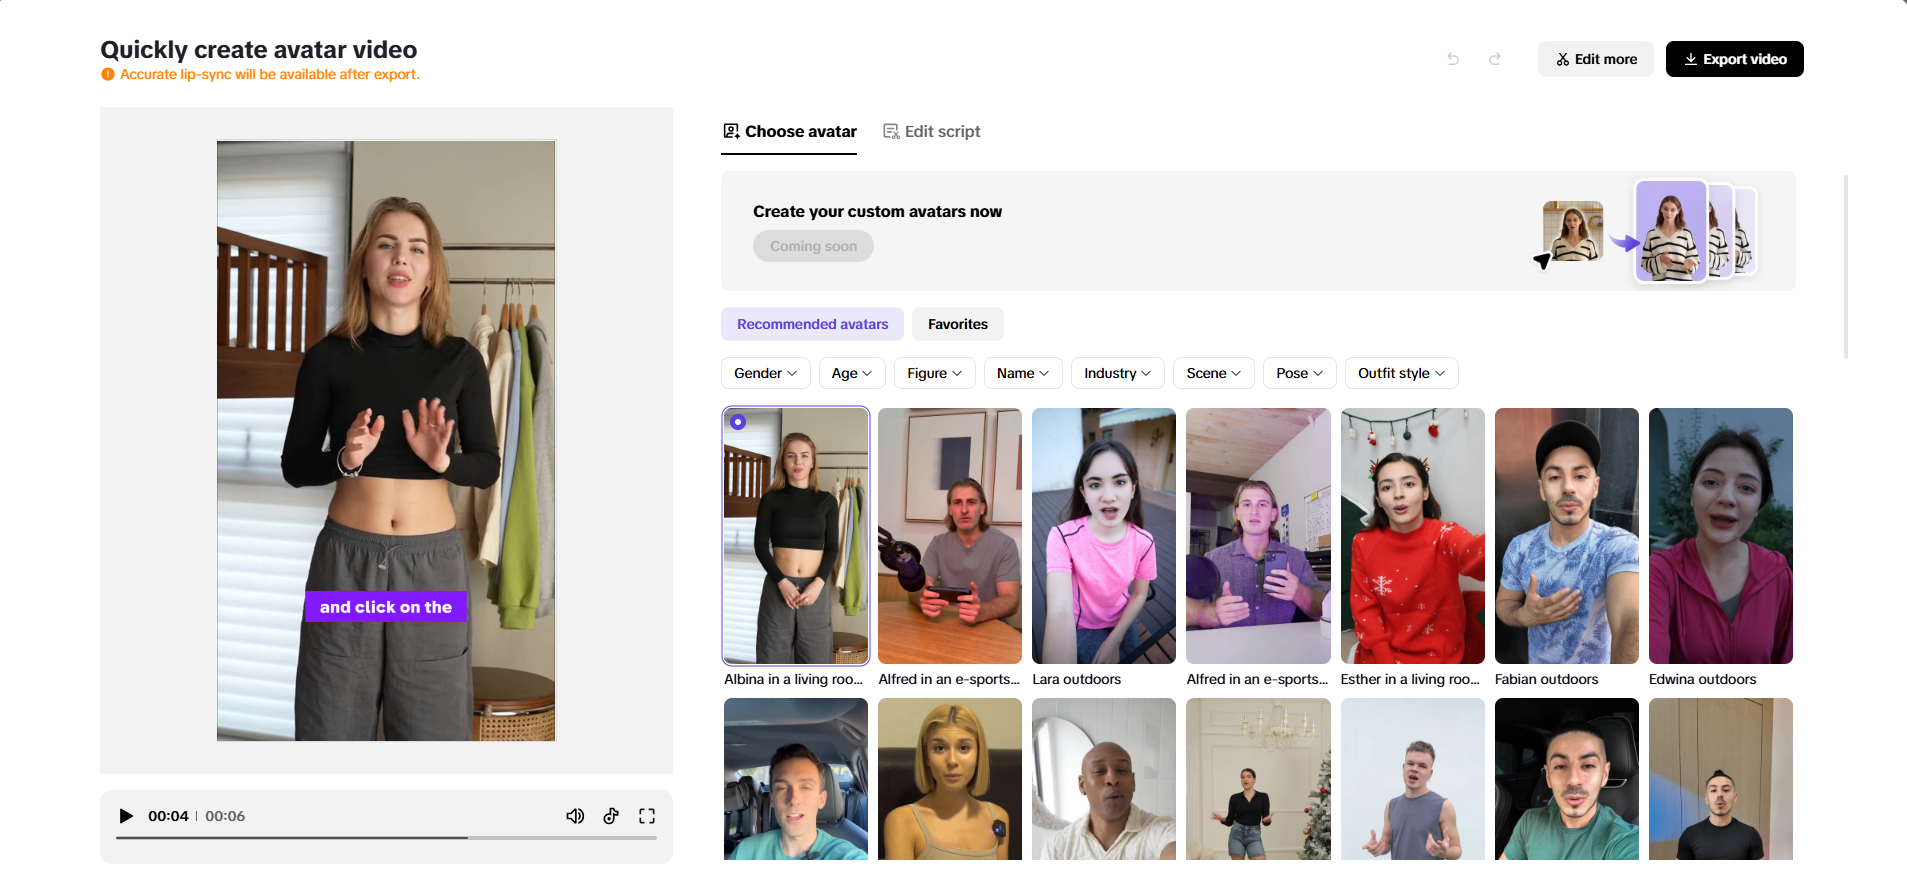The image size is (1907, 879).
Task: Play the avatar video preview
Action: 126,816
